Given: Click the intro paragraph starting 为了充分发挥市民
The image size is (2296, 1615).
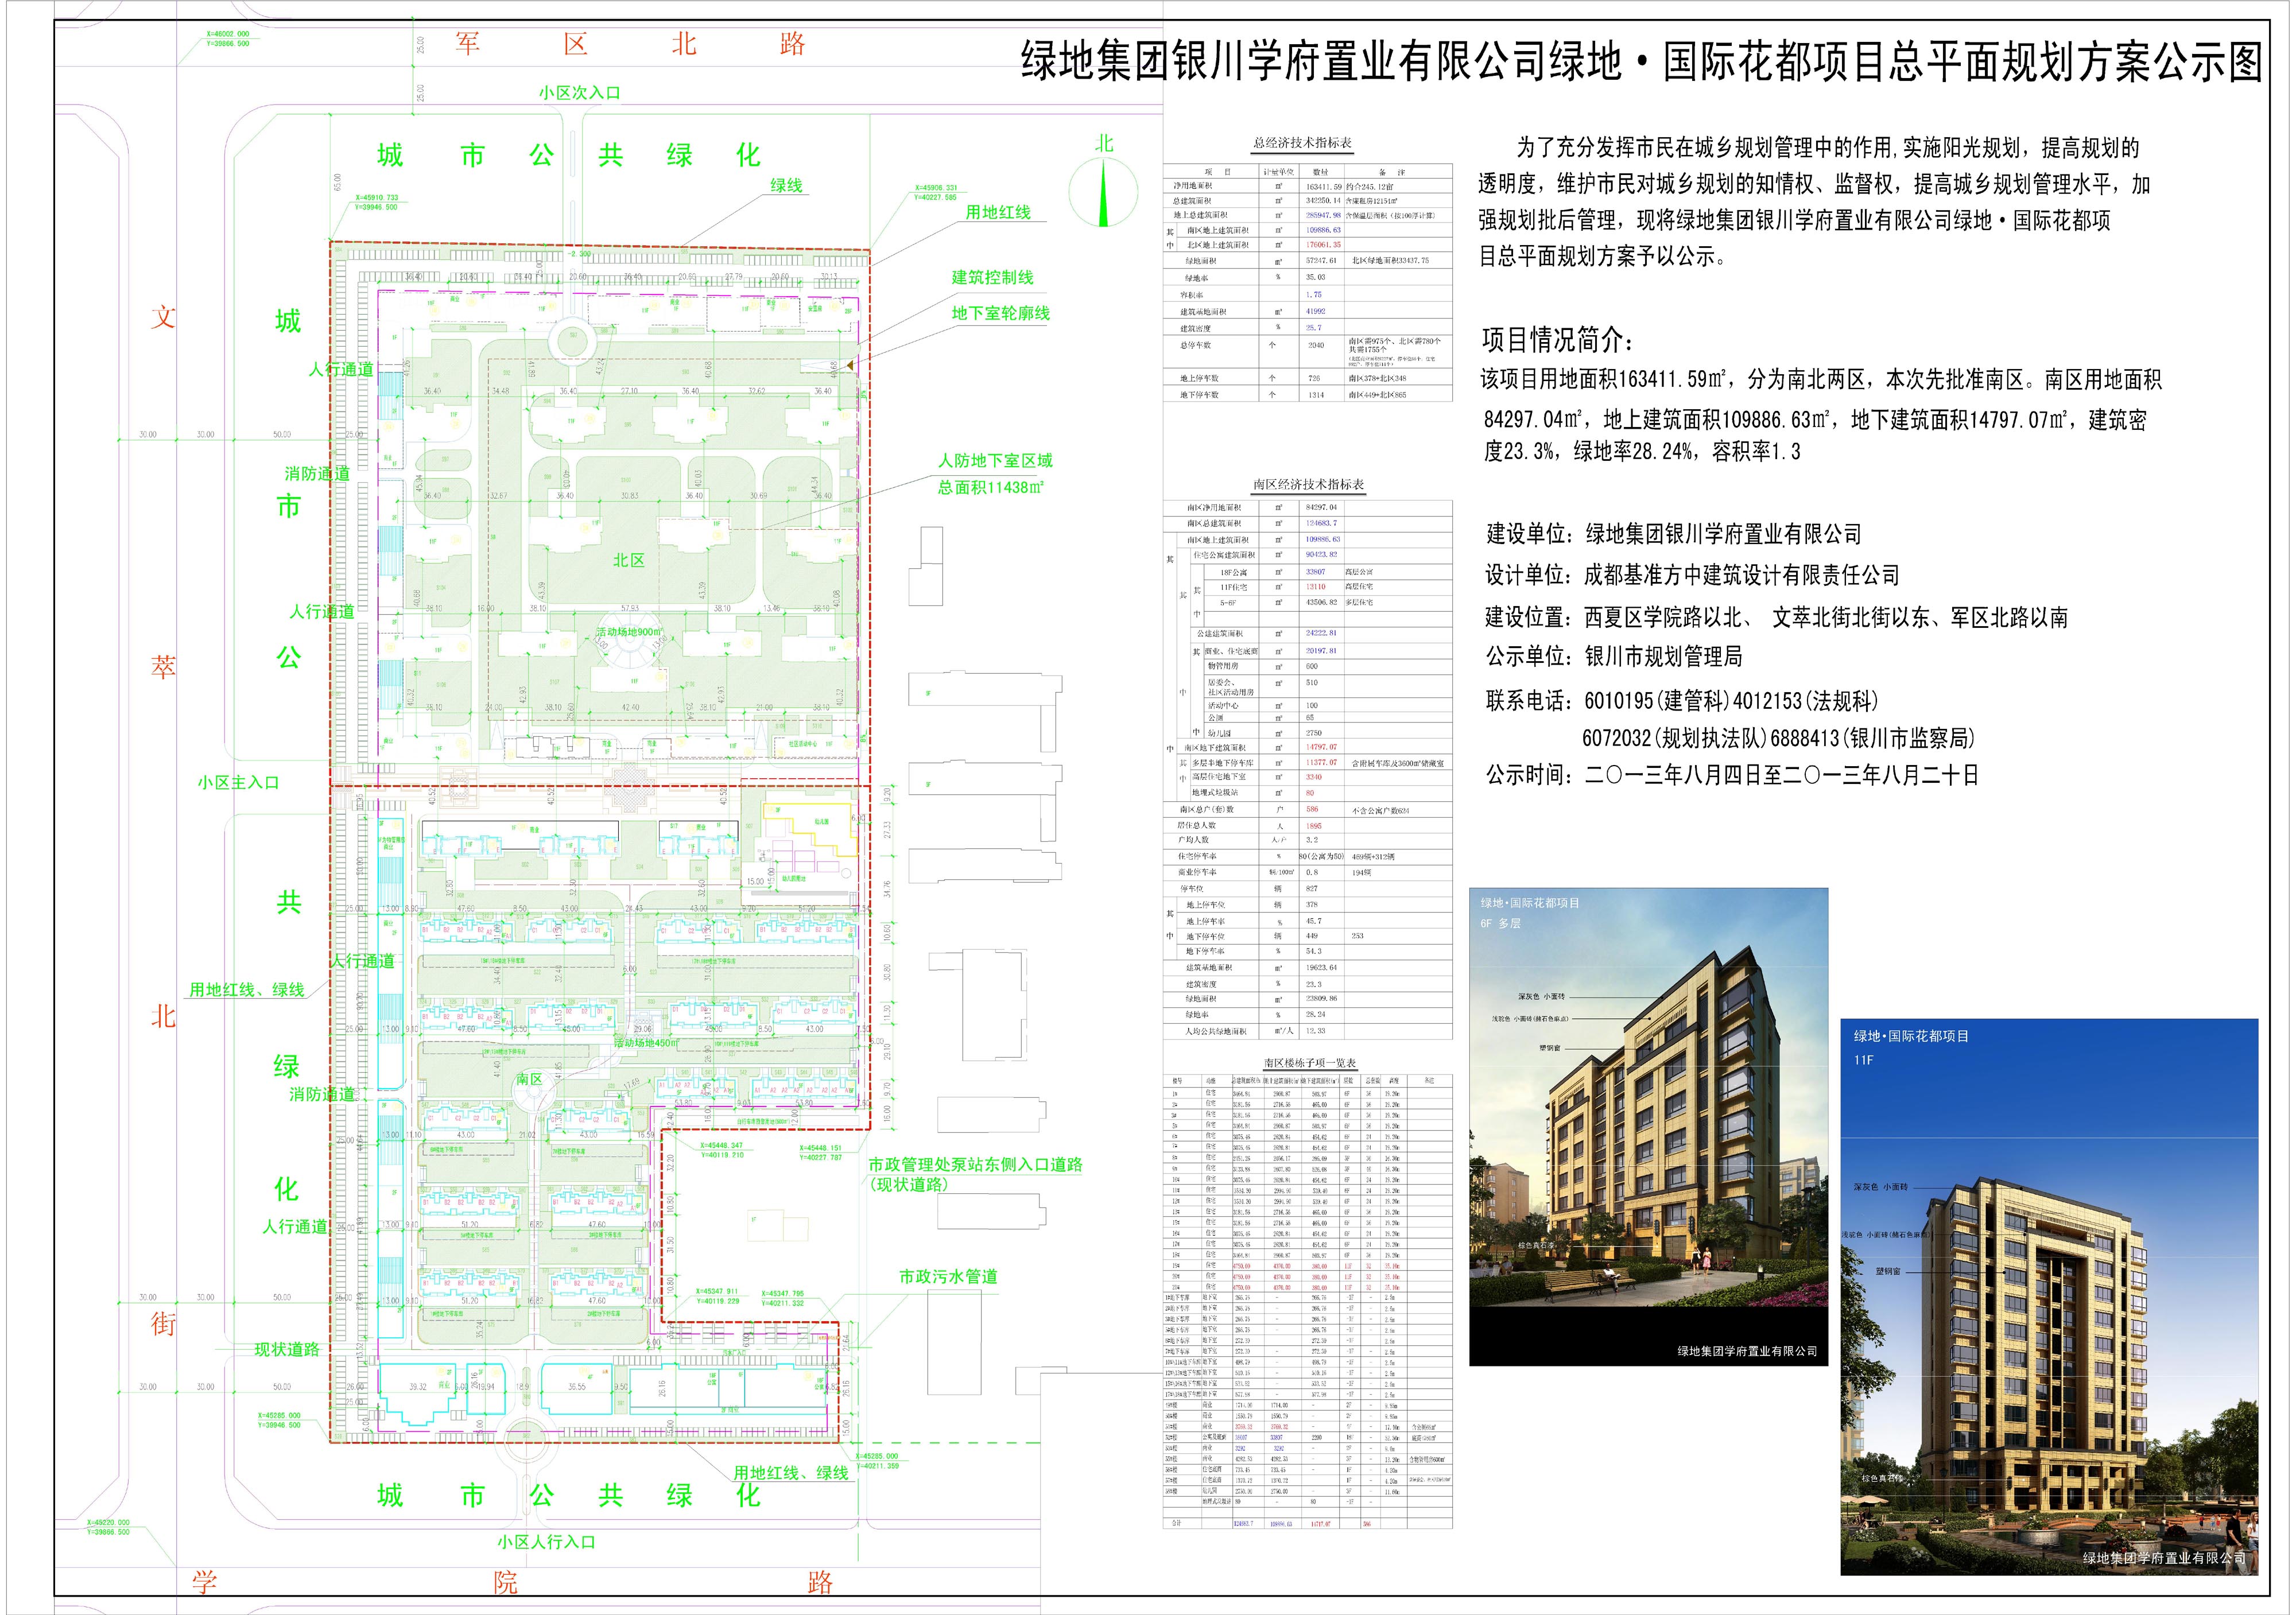Looking at the screenshot, I should [1814, 202].
